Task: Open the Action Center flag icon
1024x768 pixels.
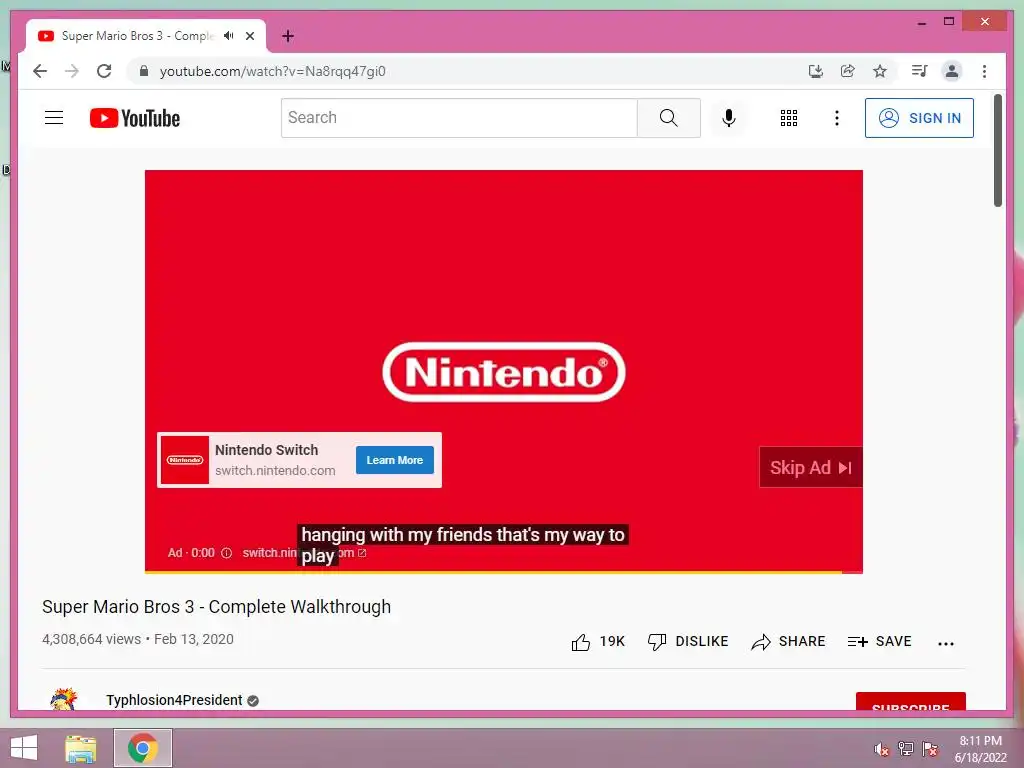Action: coord(930,749)
